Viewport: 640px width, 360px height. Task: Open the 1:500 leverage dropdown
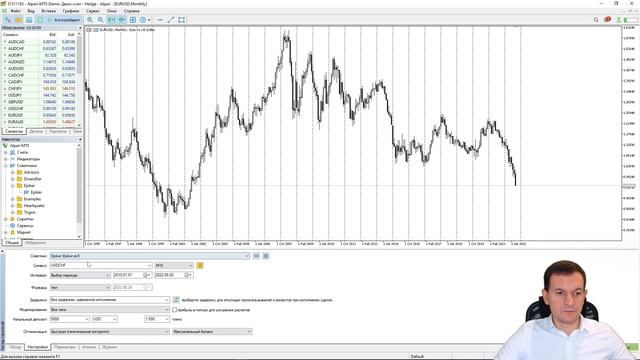click(166, 319)
